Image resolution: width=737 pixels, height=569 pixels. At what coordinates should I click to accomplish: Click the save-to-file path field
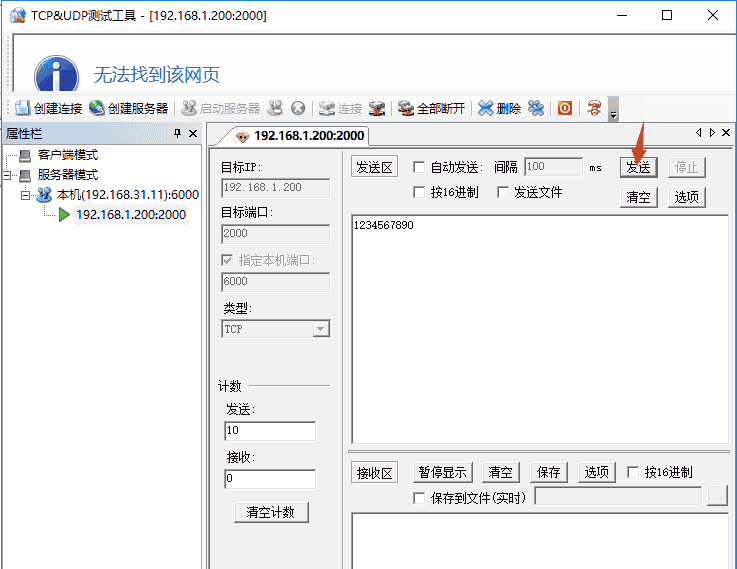(618, 496)
